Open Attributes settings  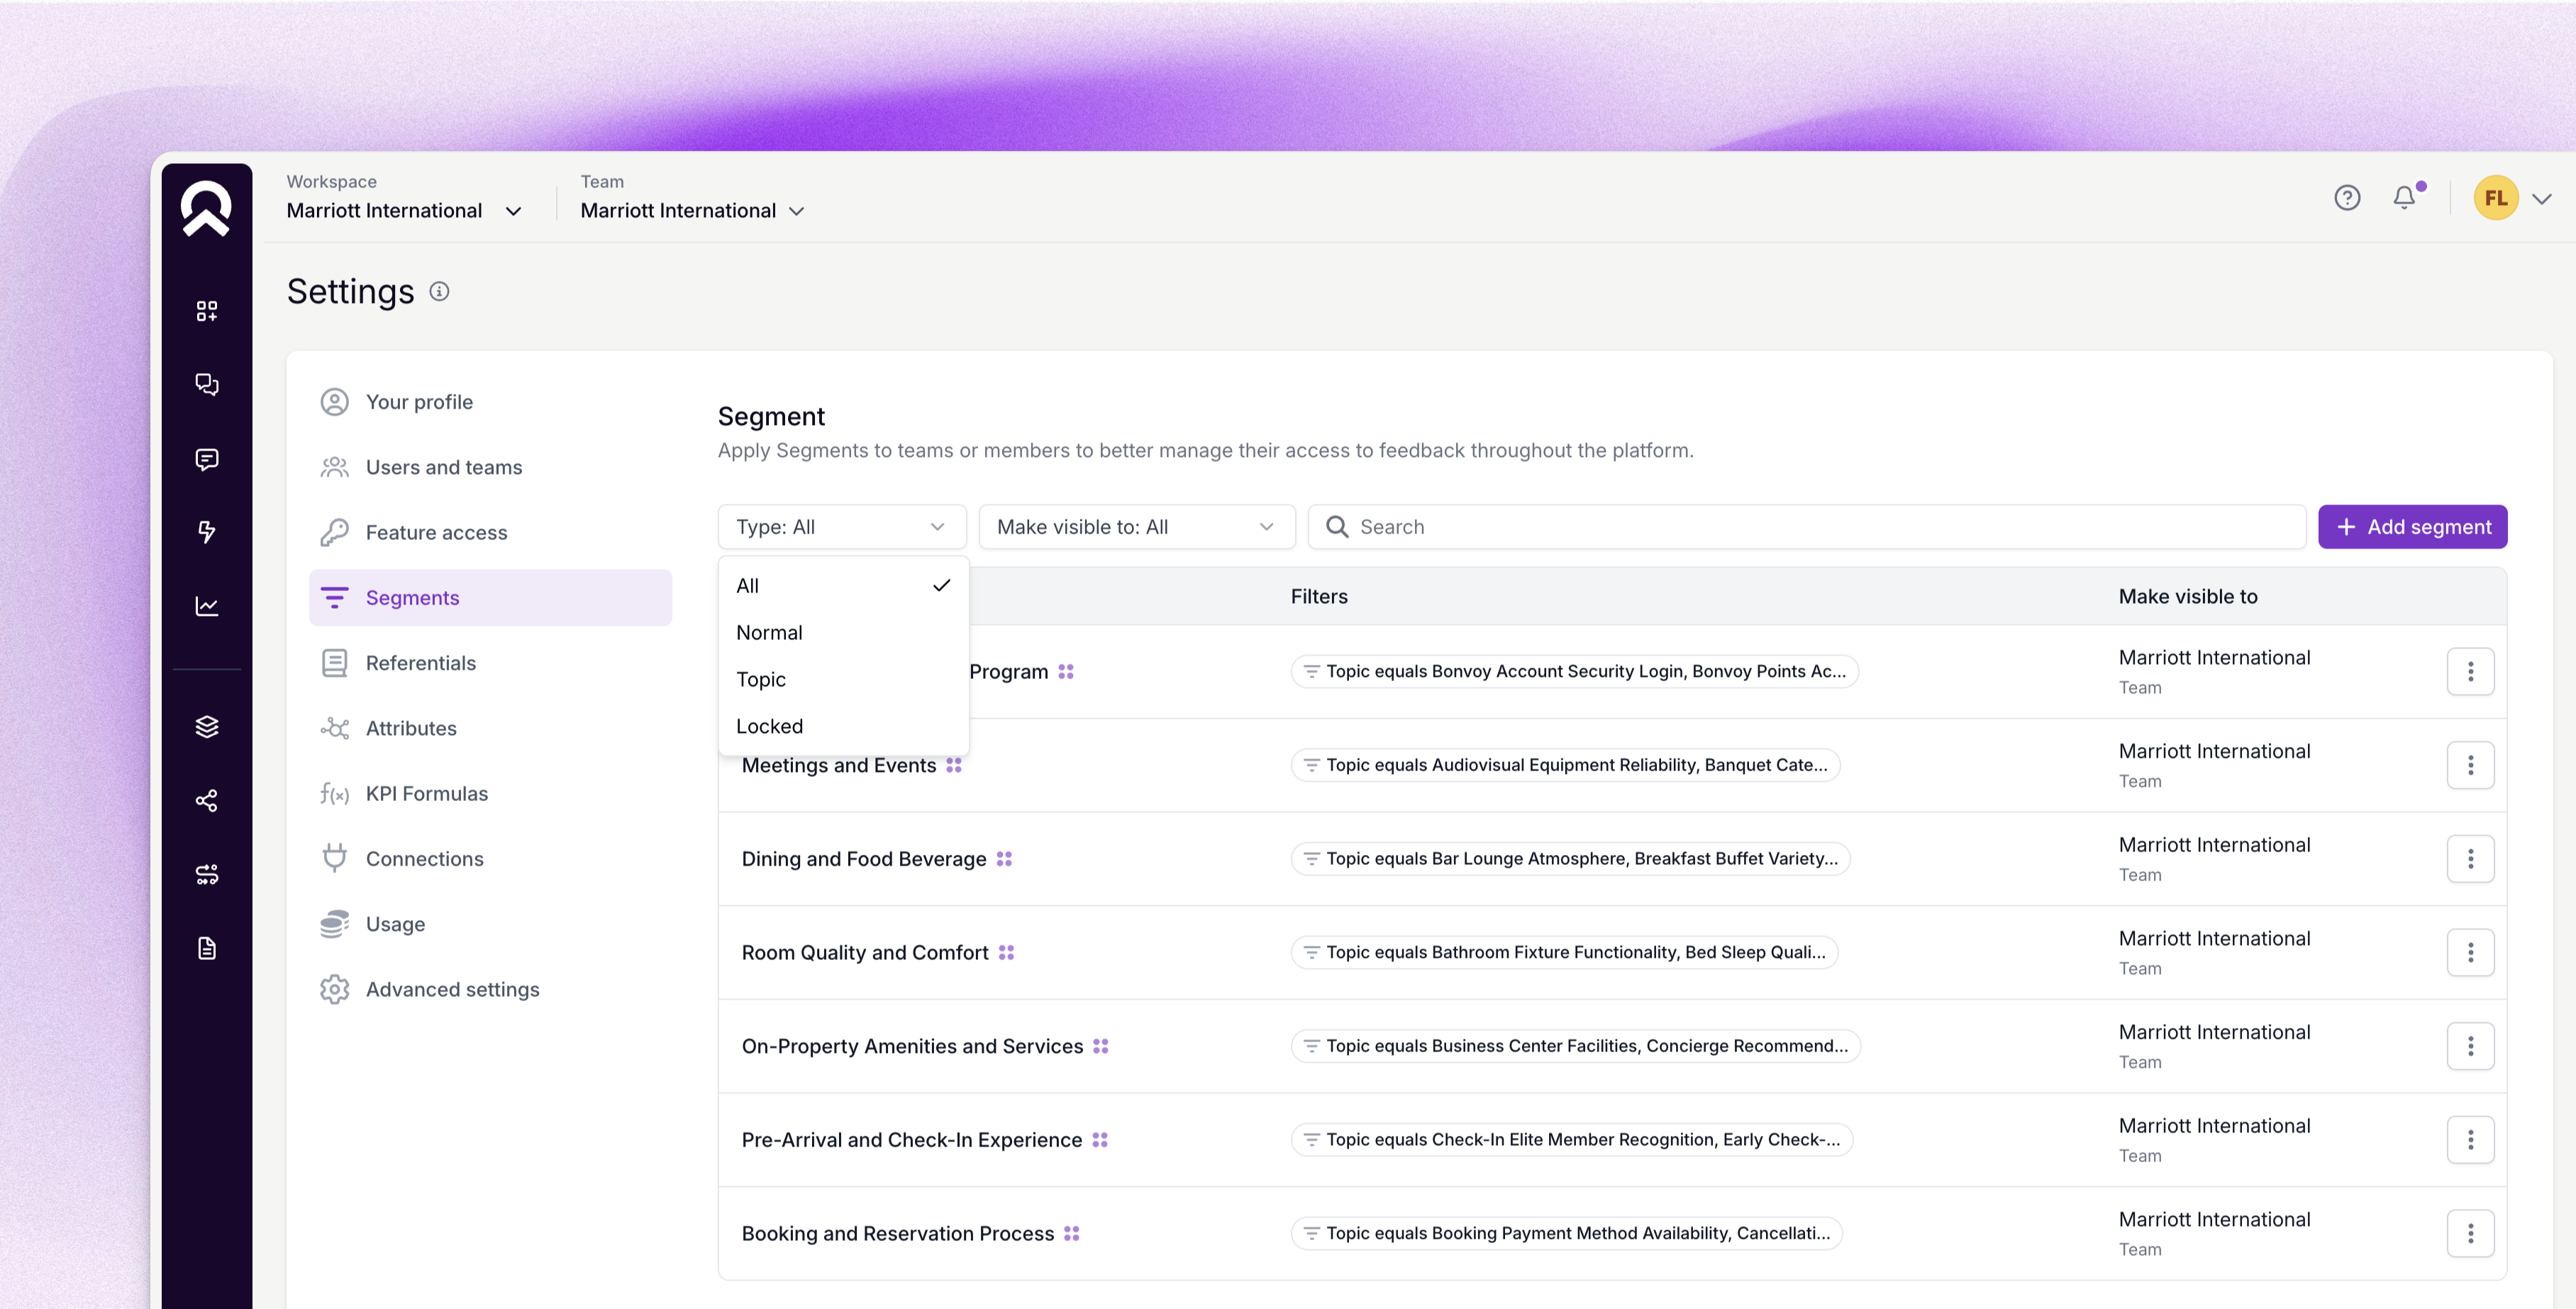tap(490, 728)
